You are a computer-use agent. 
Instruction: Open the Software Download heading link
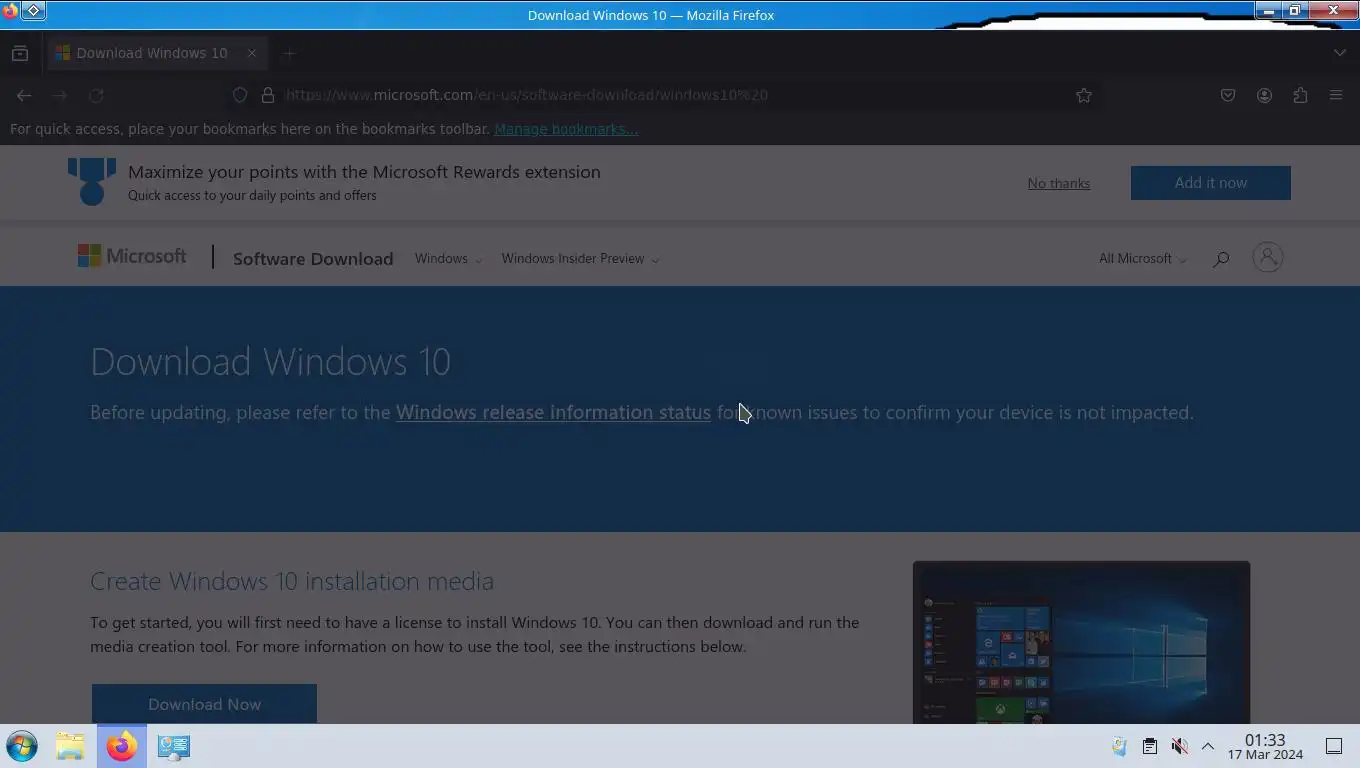(x=313, y=258)
